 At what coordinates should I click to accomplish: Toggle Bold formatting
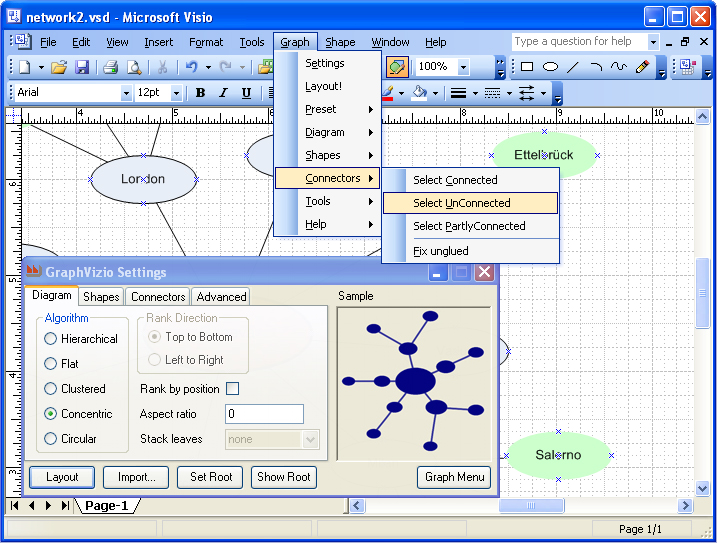pyautogui.click(x=200, y=93)
